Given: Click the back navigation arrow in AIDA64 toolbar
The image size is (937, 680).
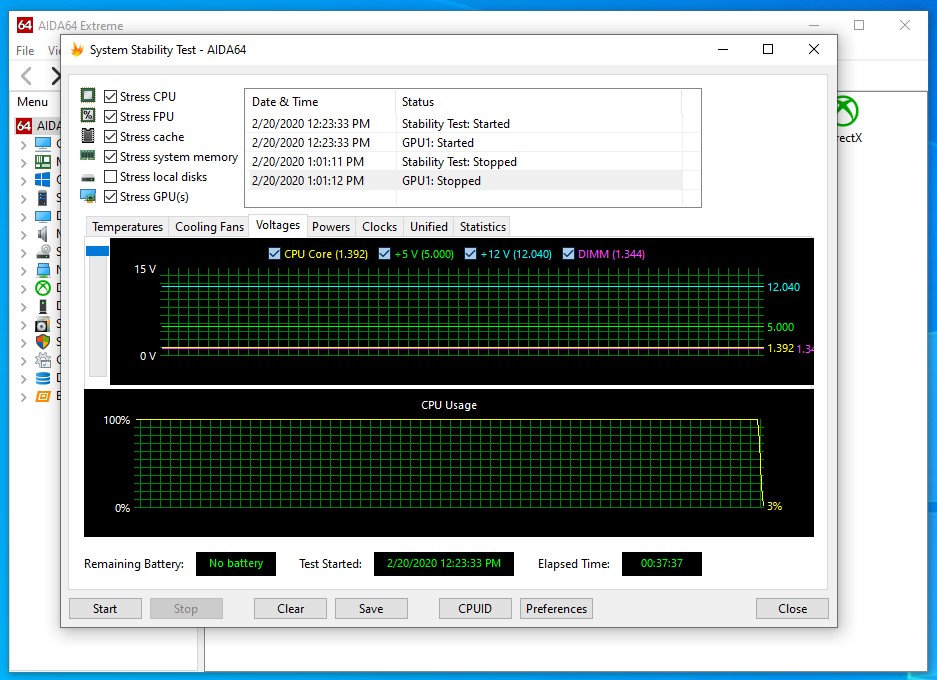Looking at the screenshot, I should pyautogui.click(x=27, y=76).
